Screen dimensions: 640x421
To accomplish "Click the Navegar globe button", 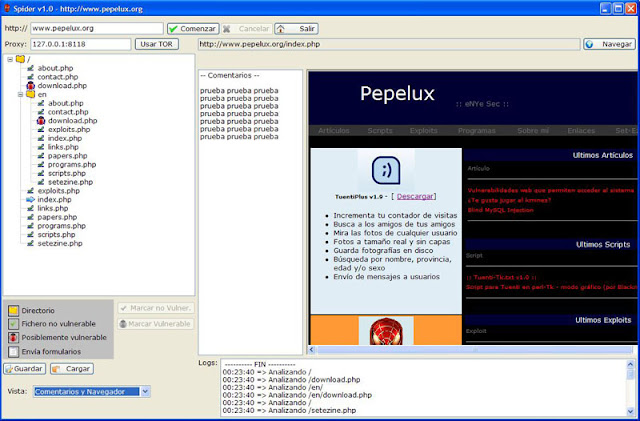I will pos(608,44).
